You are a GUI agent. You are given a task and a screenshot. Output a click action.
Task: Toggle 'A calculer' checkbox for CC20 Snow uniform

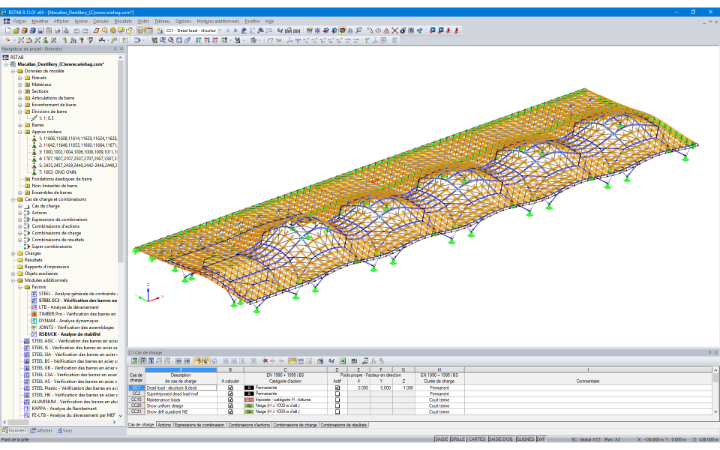231,405
